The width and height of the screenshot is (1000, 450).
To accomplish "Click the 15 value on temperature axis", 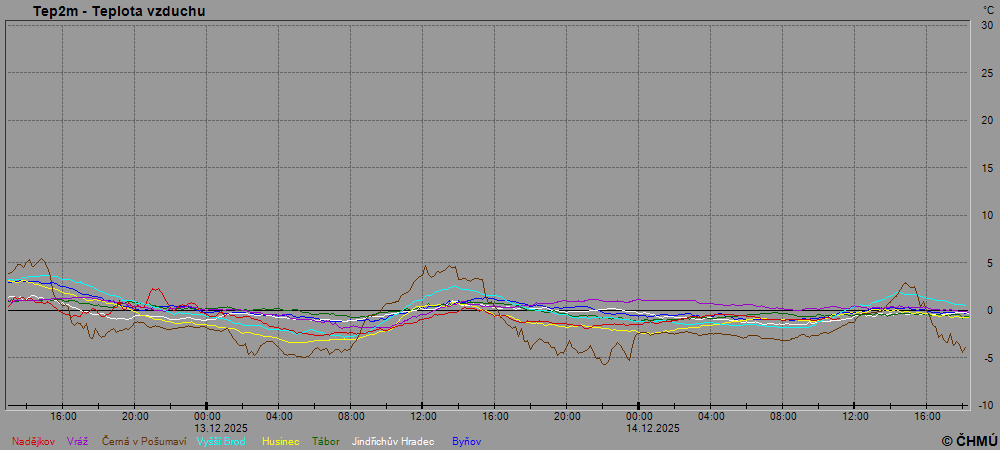I will (986, 168).
